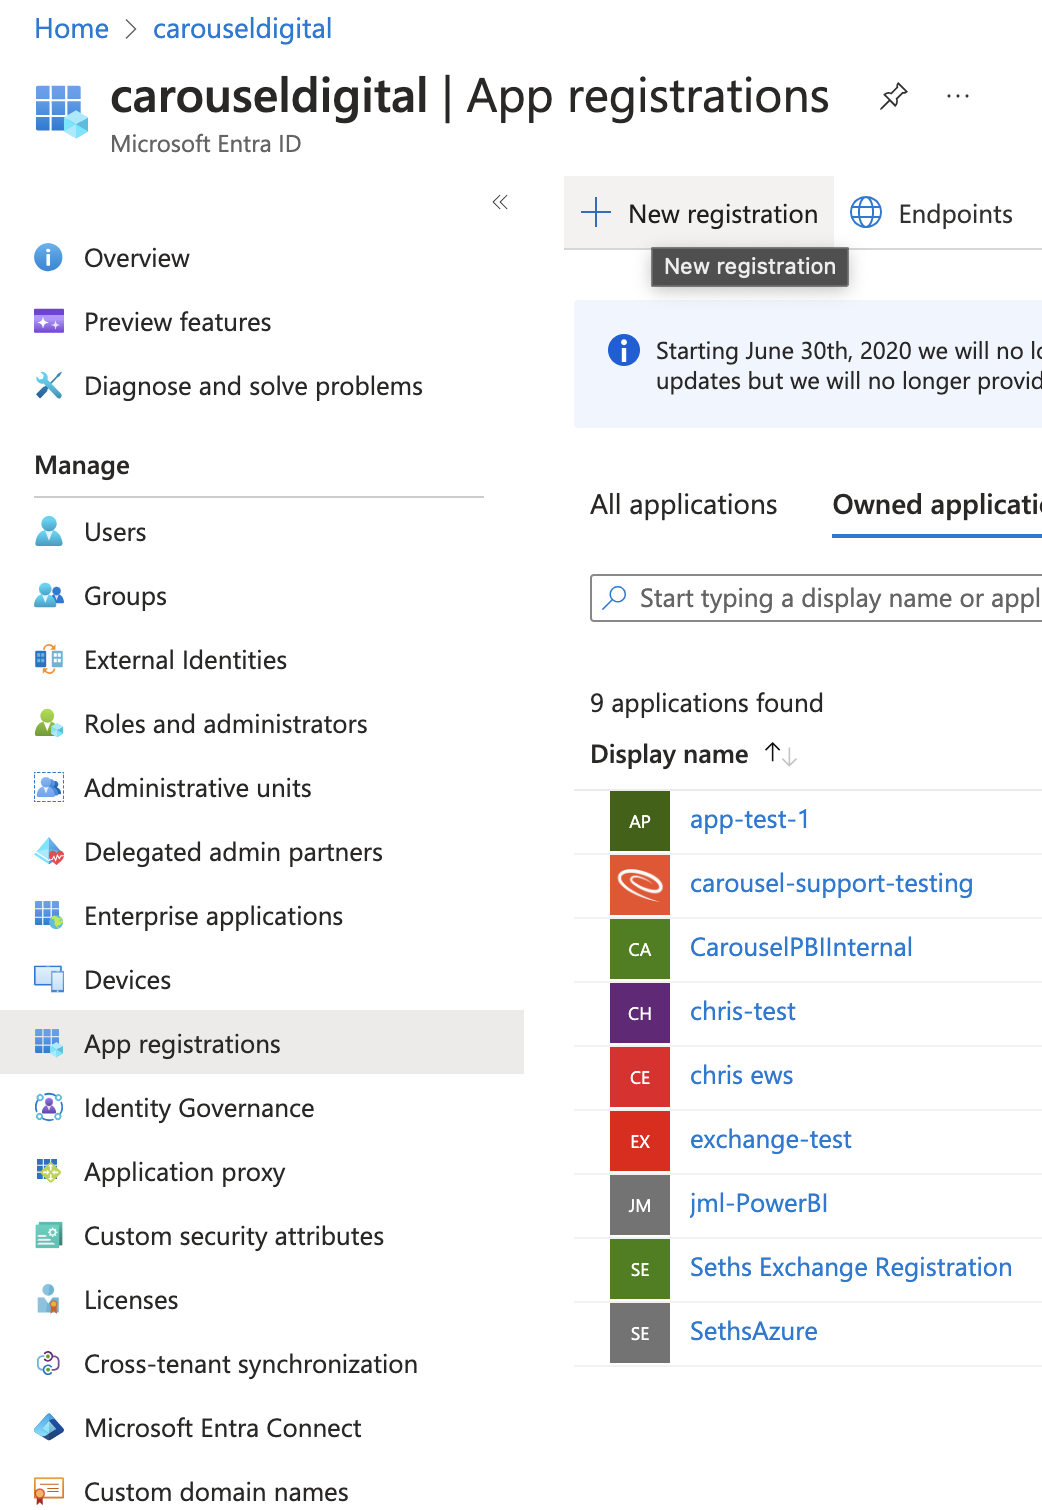The height and width of the screenshot is (1510, 1042).
Task: Sort applications by Display name
Action: tap(693, 754)
